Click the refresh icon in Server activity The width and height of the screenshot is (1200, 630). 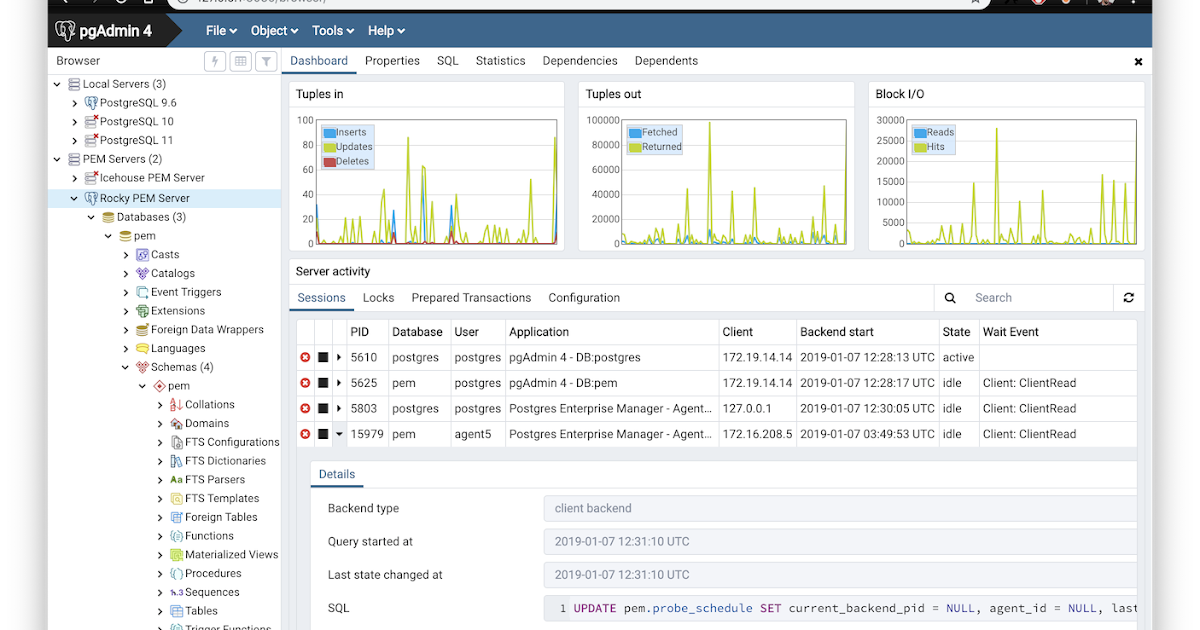1129,298
